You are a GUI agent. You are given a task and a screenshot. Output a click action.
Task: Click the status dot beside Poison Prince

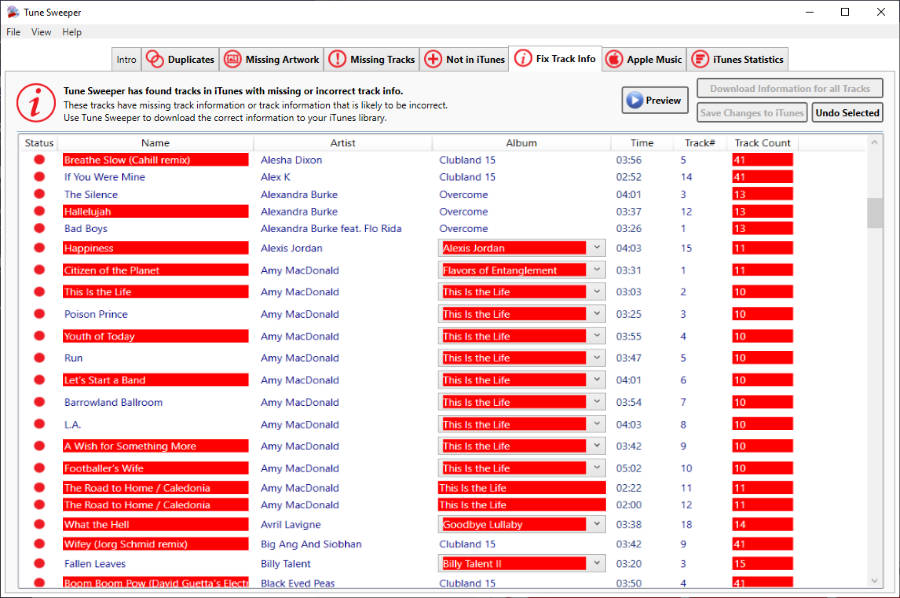(x=39, y=314)
